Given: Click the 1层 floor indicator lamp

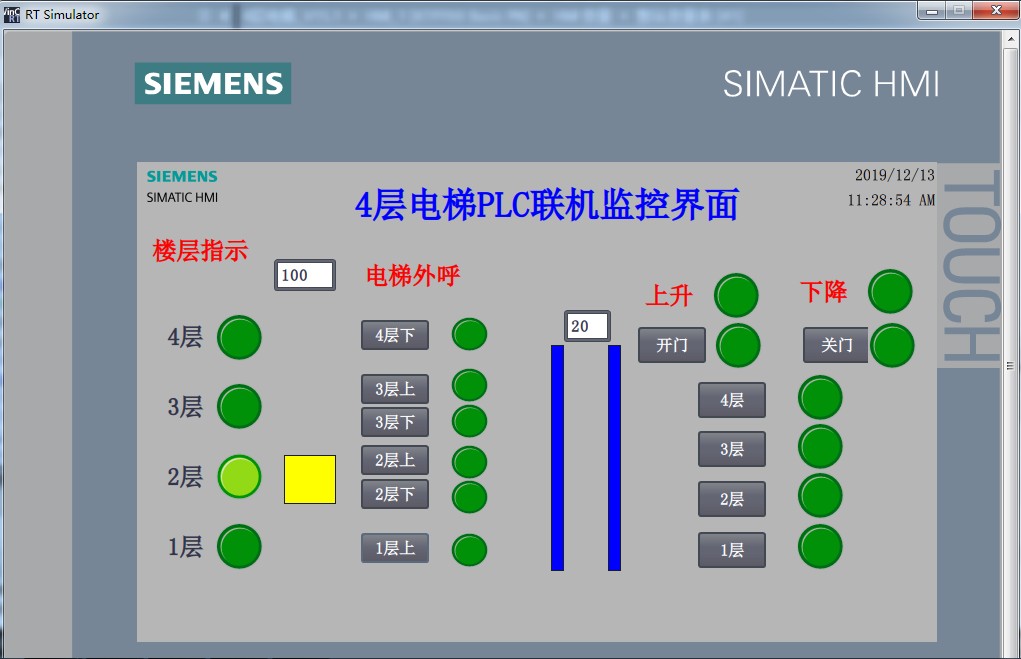Looking at the screenshot, I should click(239, 547).
